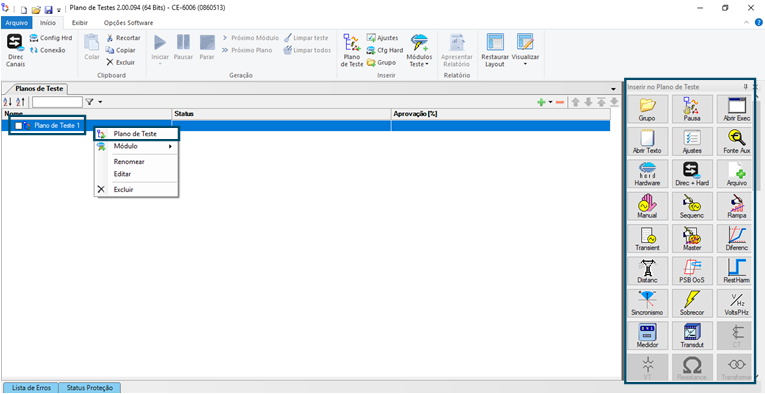Viewport: 765px width, 394px height.
Task: Insert the Diferenc test module
Action: tap(736, 238)
